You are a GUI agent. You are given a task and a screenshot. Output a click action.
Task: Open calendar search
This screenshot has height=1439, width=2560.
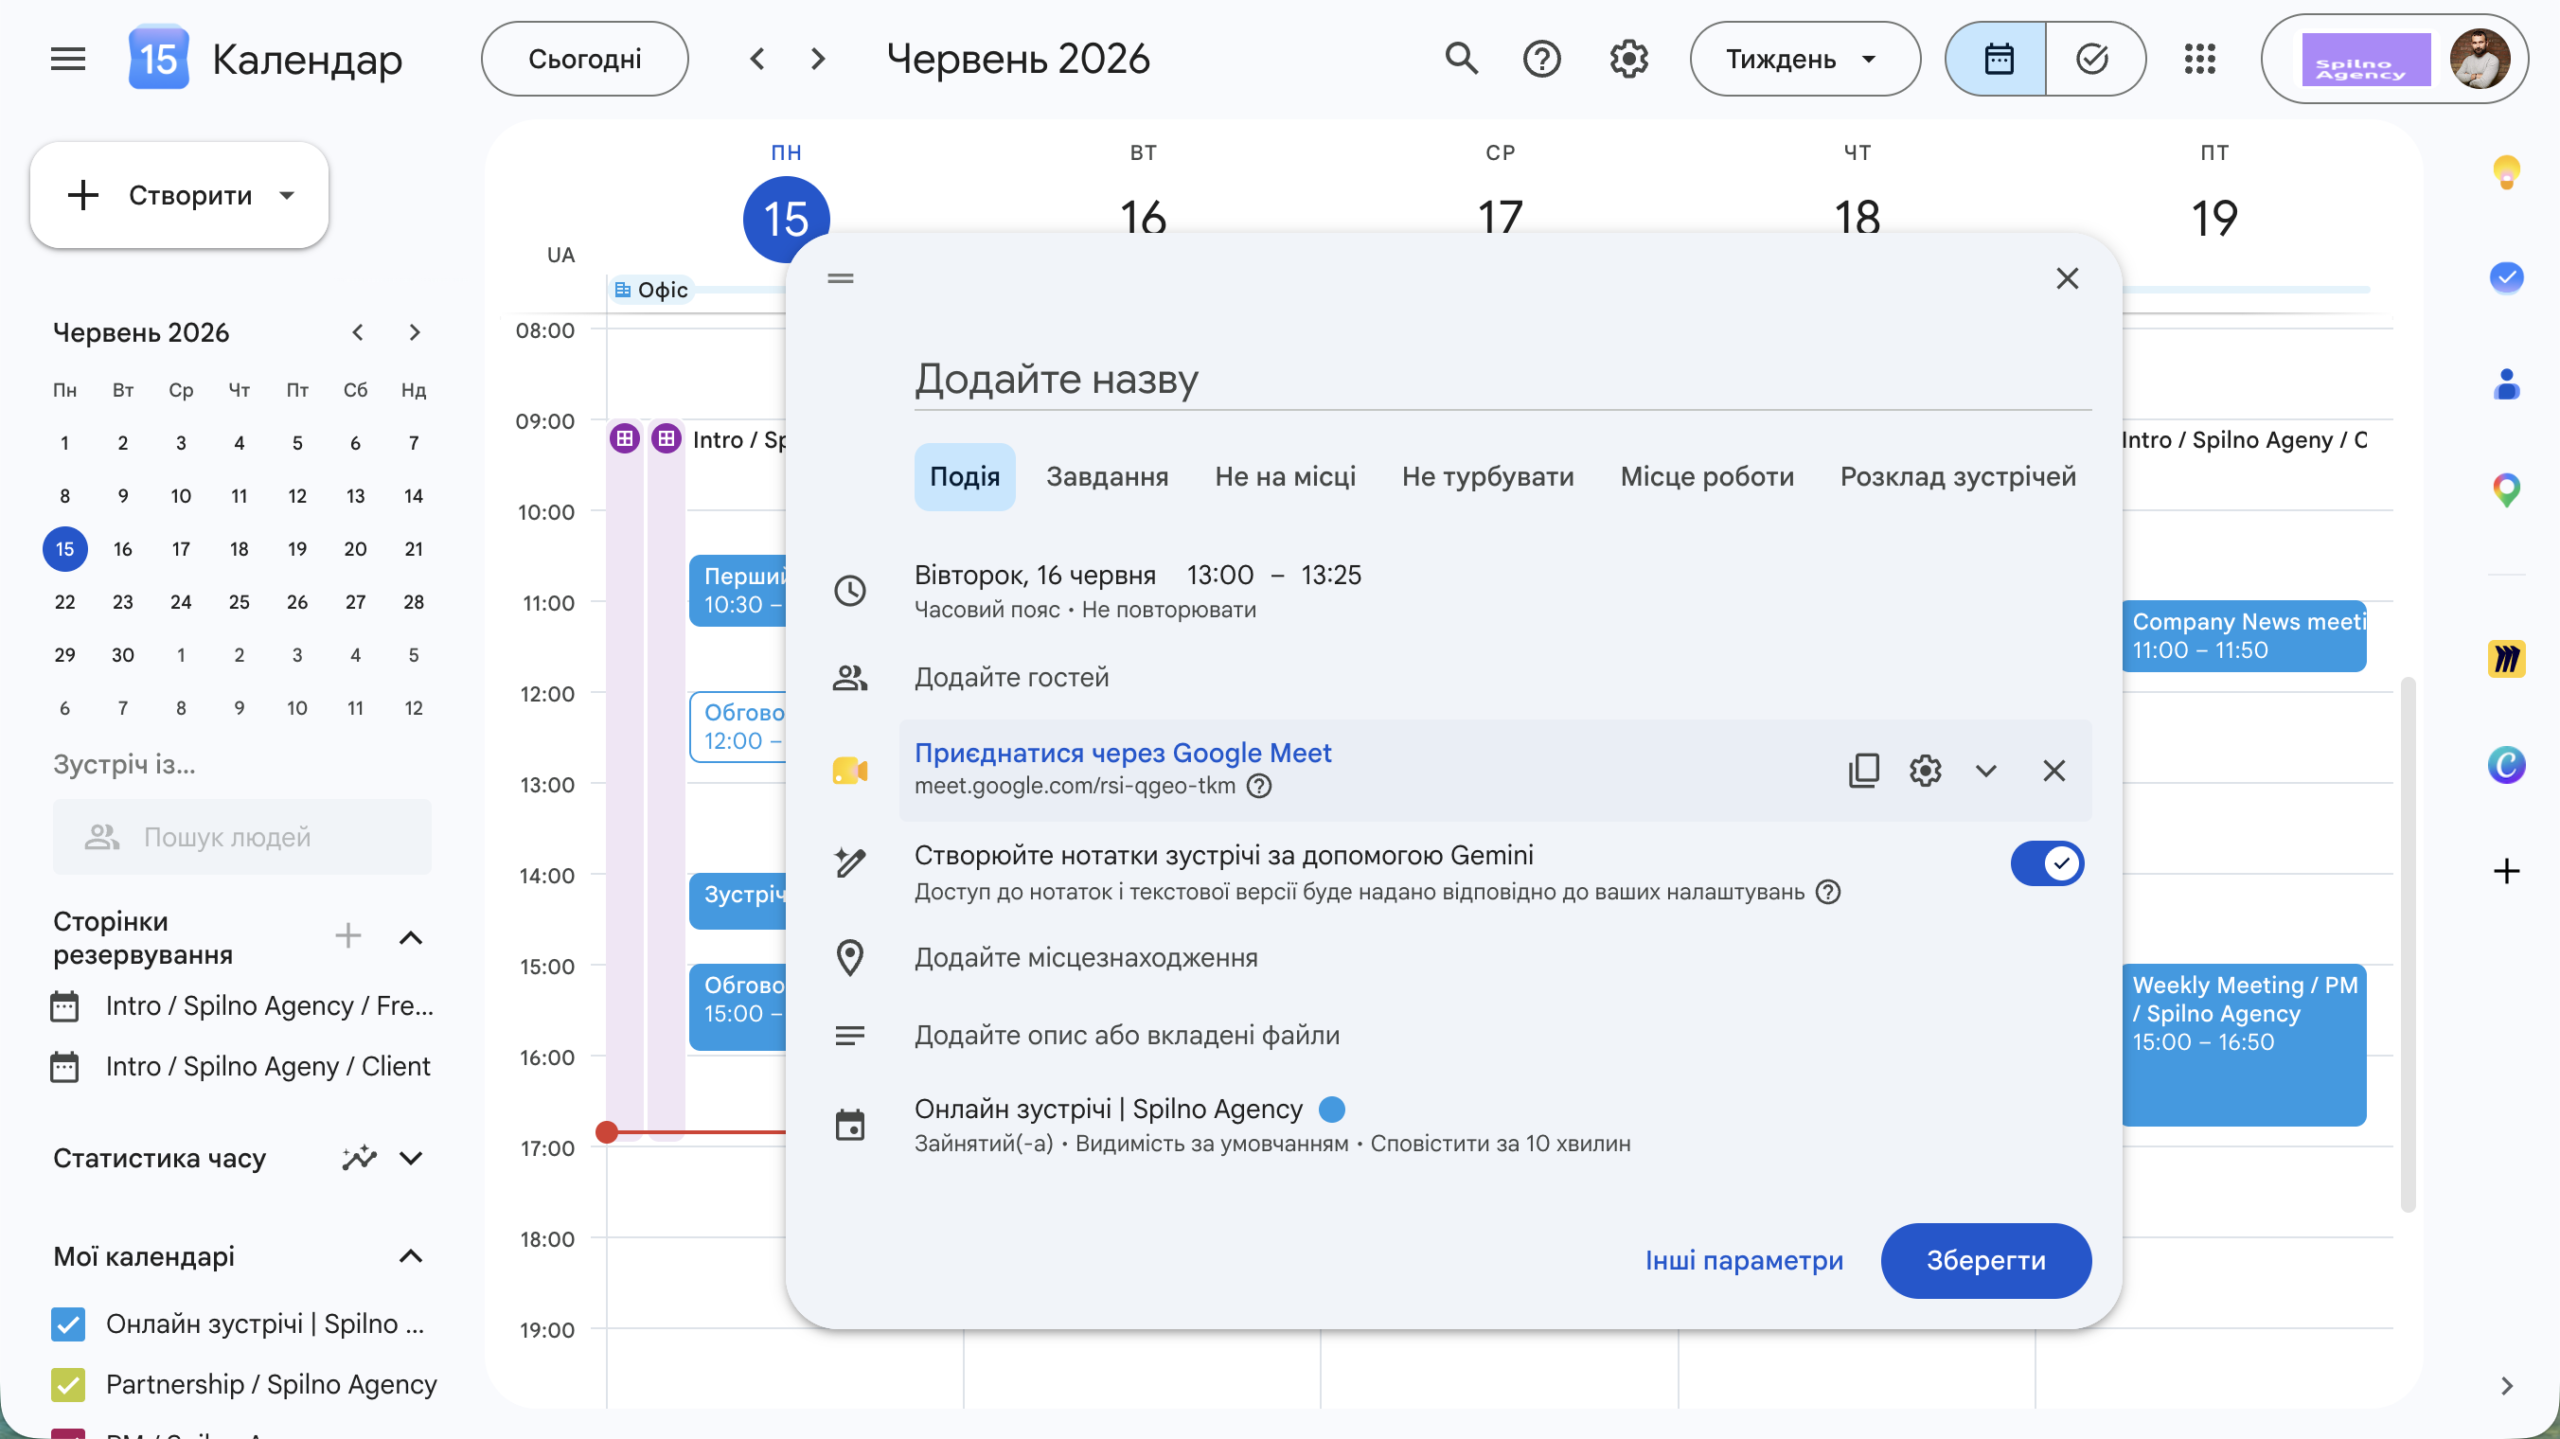coord(1461,59)
